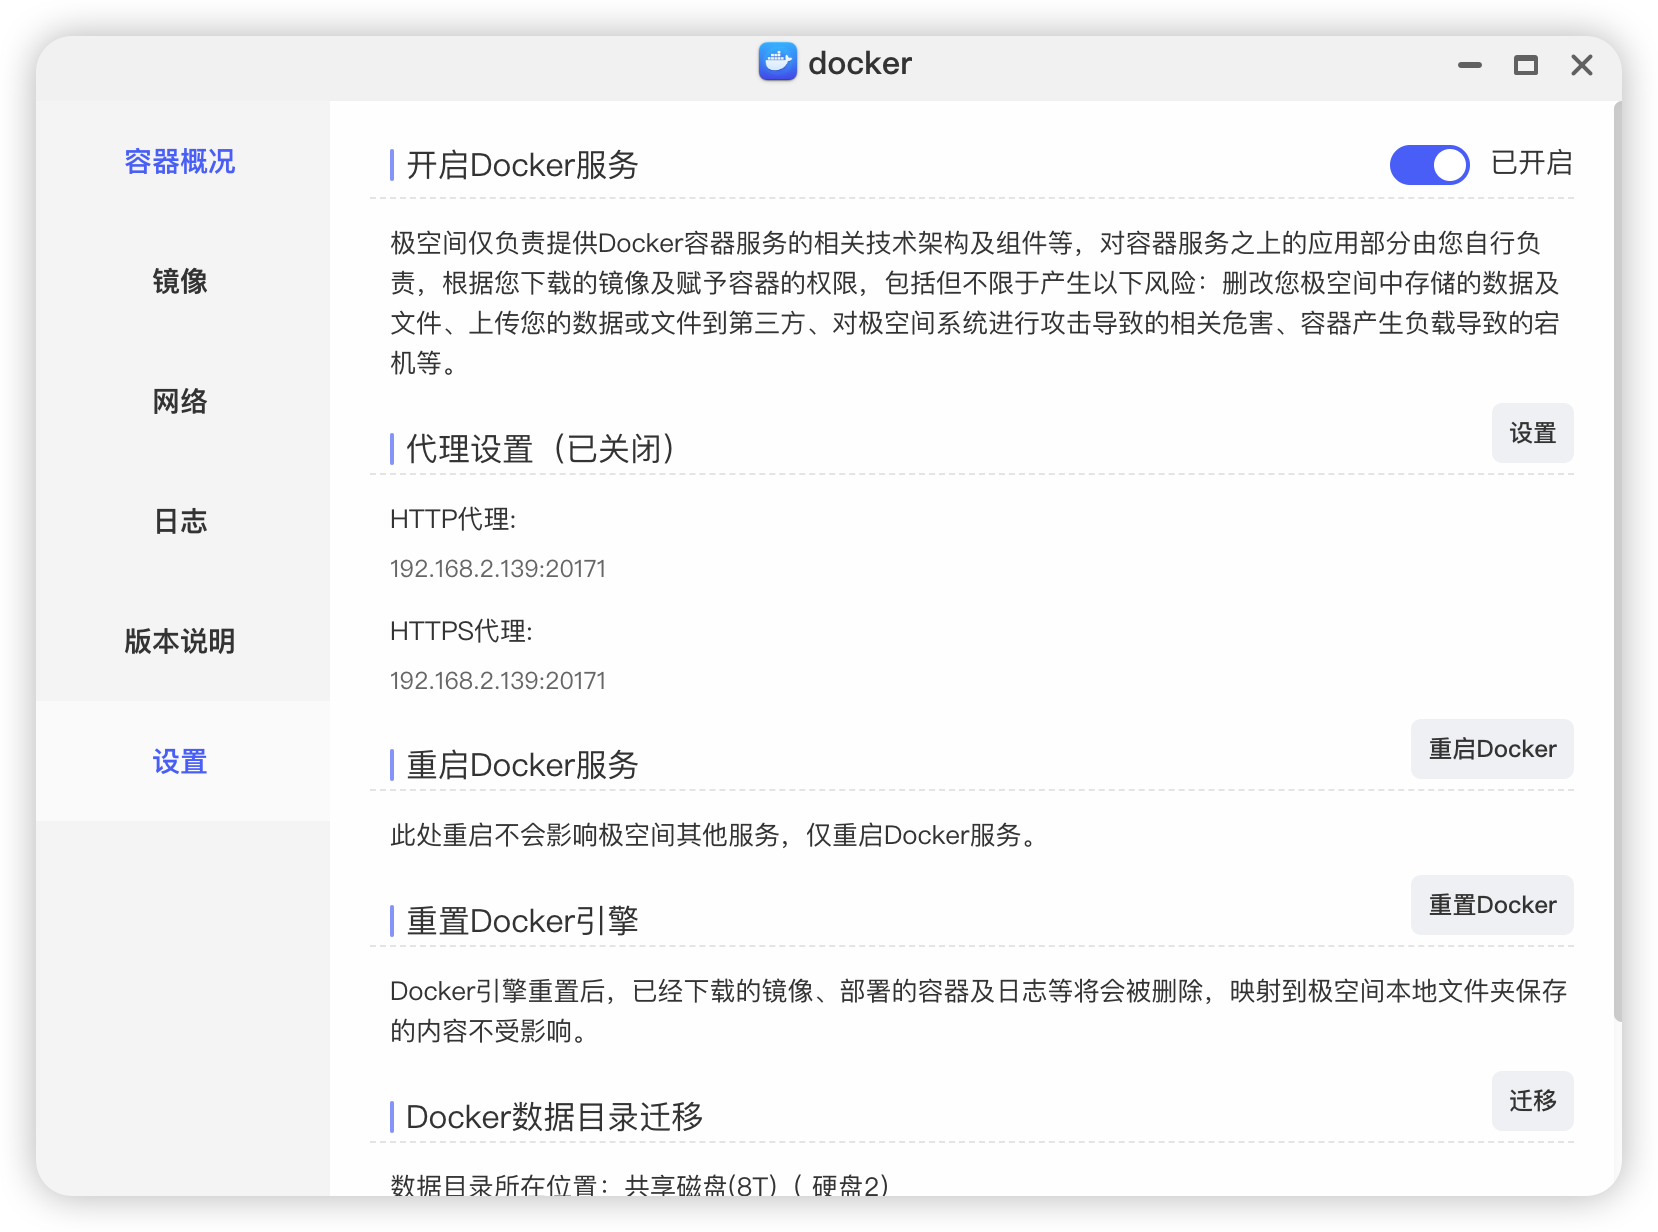Click the 开启Docker服务 heading
Image resolution: width=1658 pixels, height=1232 pixels.
522,165
